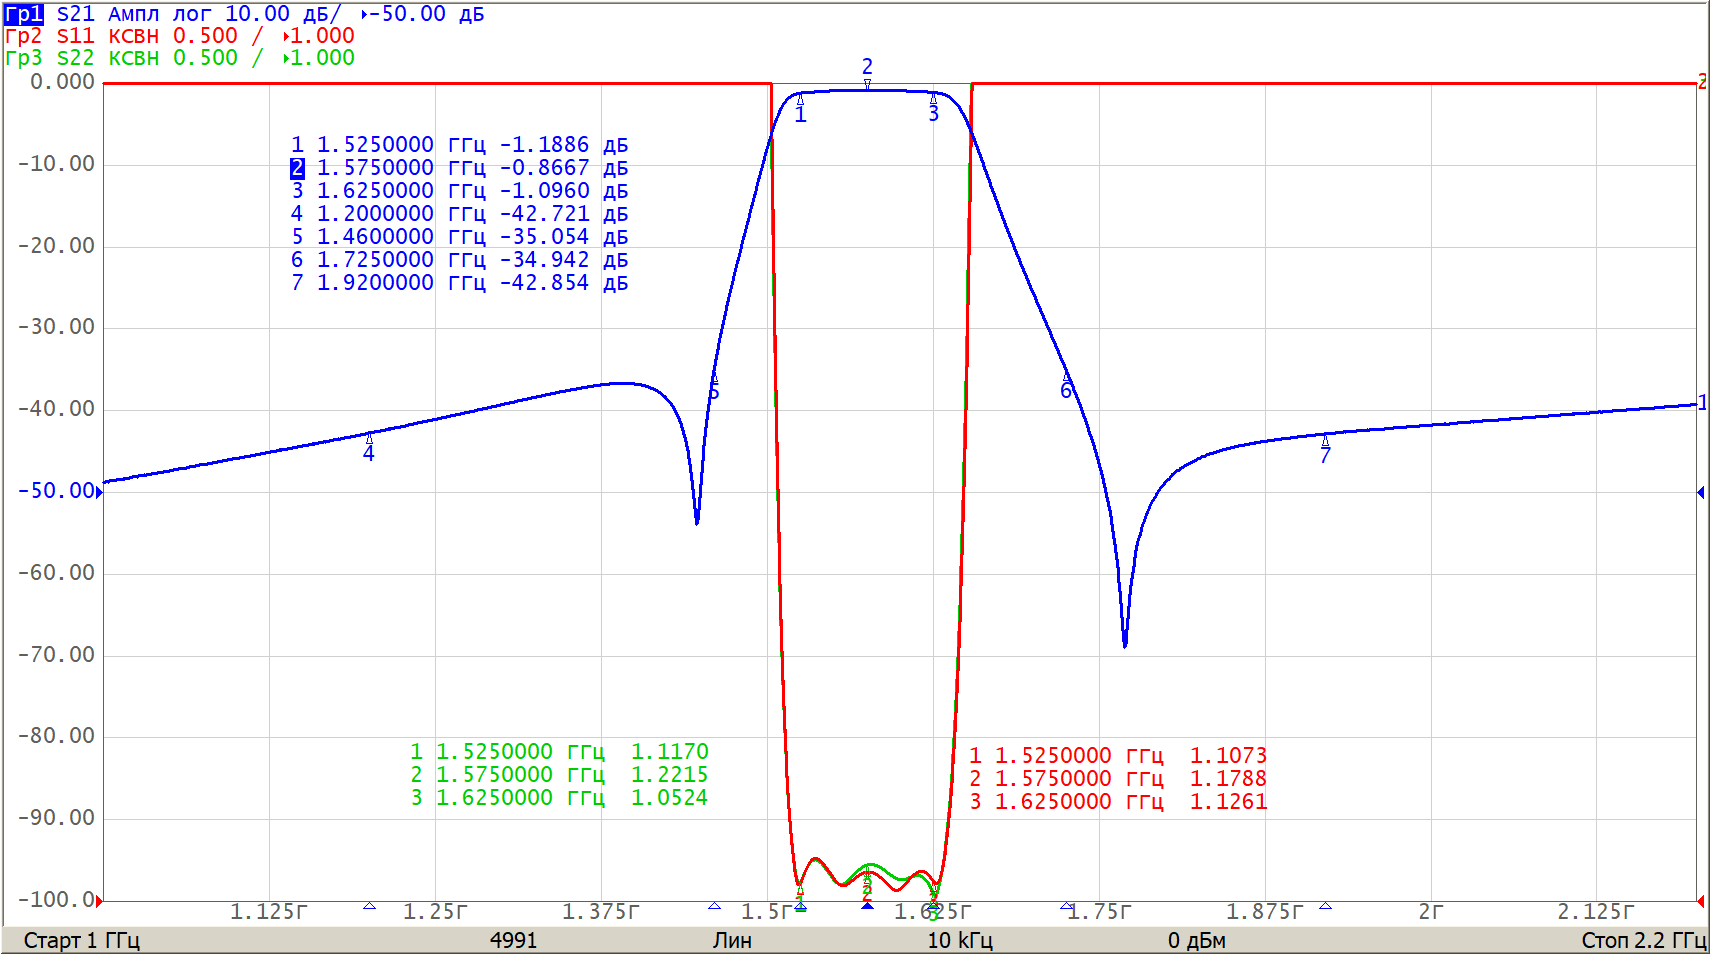Viewport: 1710px width, 954px height.
Task: Click active marker 2 atop the passband
Action: coord(867,84)
